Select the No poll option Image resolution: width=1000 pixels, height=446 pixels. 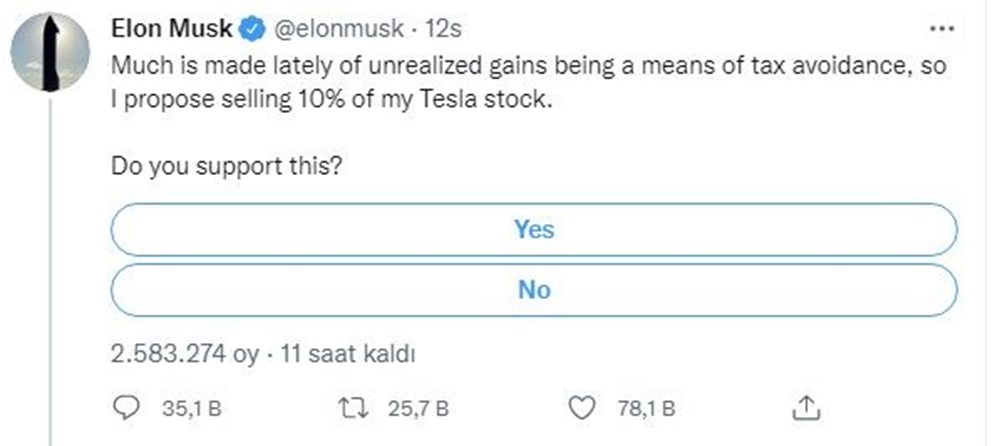pos(534,290)
